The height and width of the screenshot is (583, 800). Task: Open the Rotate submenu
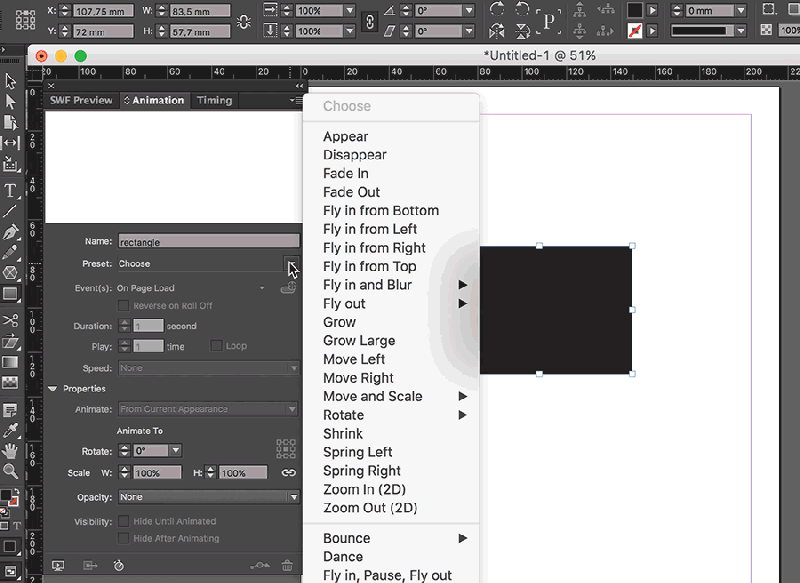click(391, 415)
